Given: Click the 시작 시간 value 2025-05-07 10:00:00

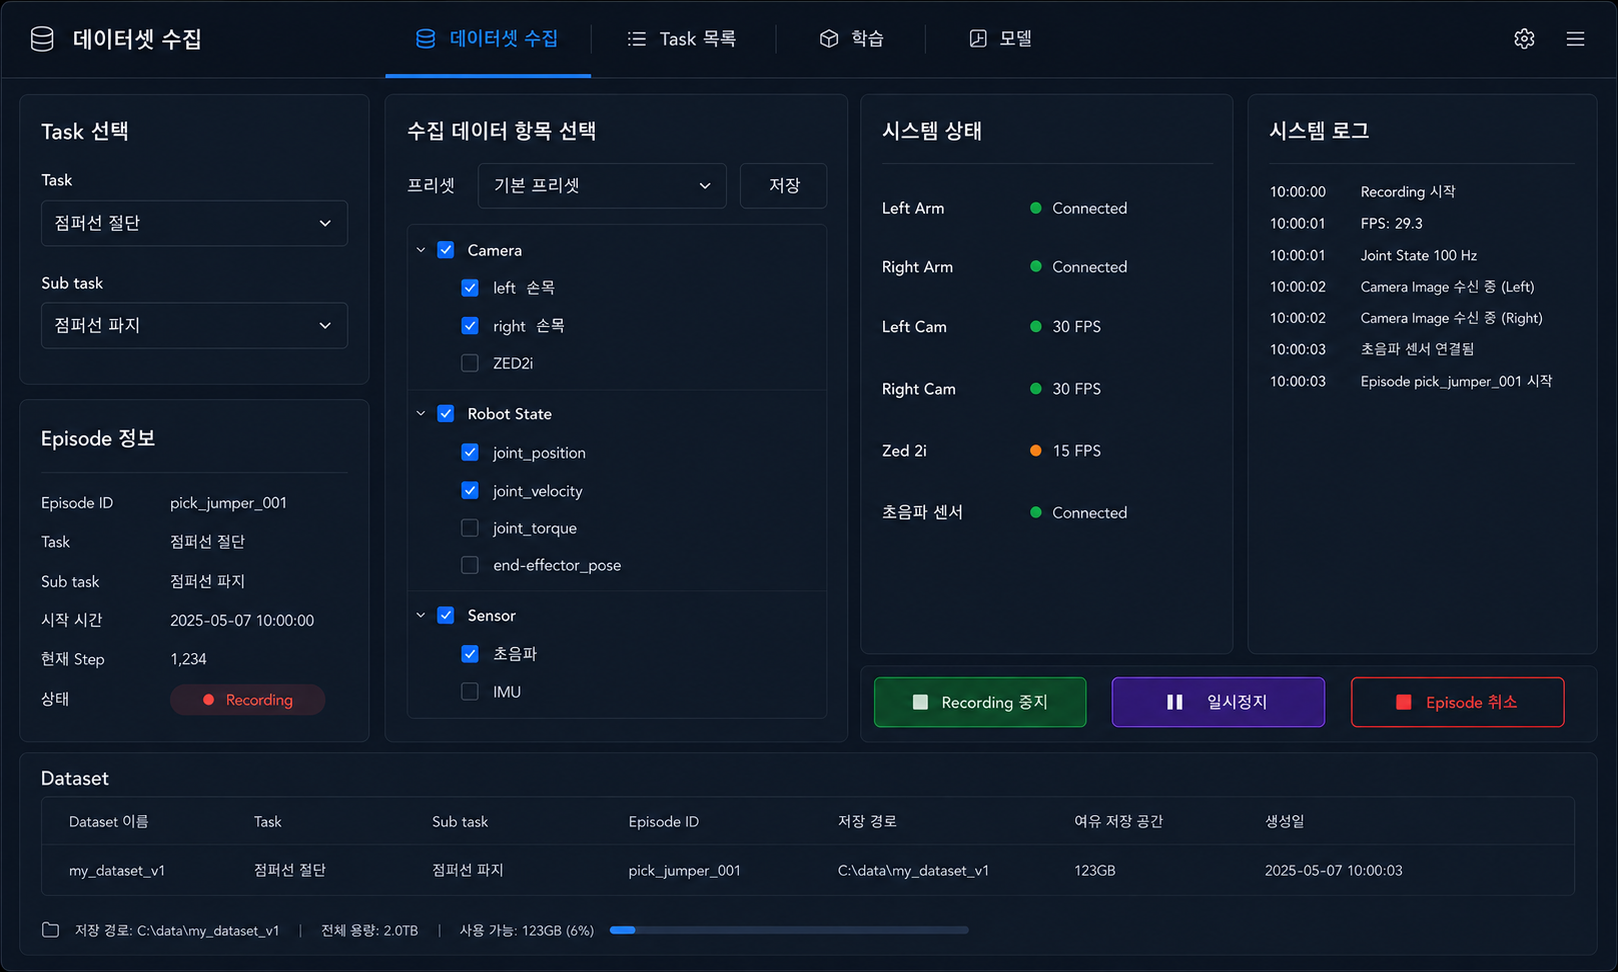Looking at the screenshot, I should tap(242, 621).
